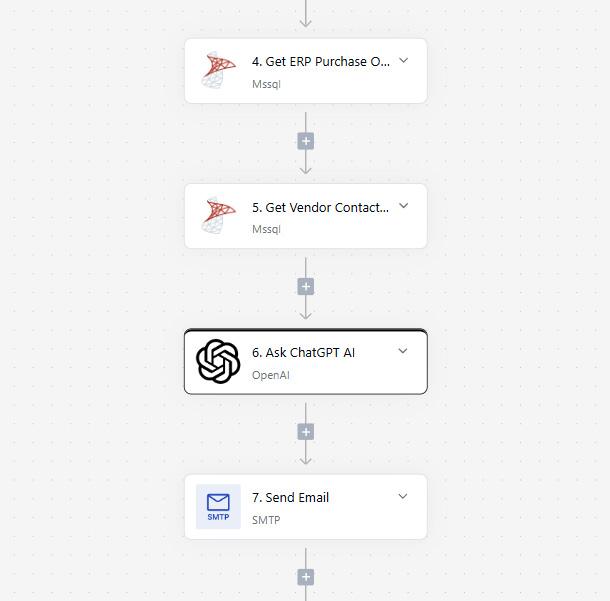Click the Mssql icon on step 4
Viewport: 610px width, 601px height.
click(x=218, y=70)
